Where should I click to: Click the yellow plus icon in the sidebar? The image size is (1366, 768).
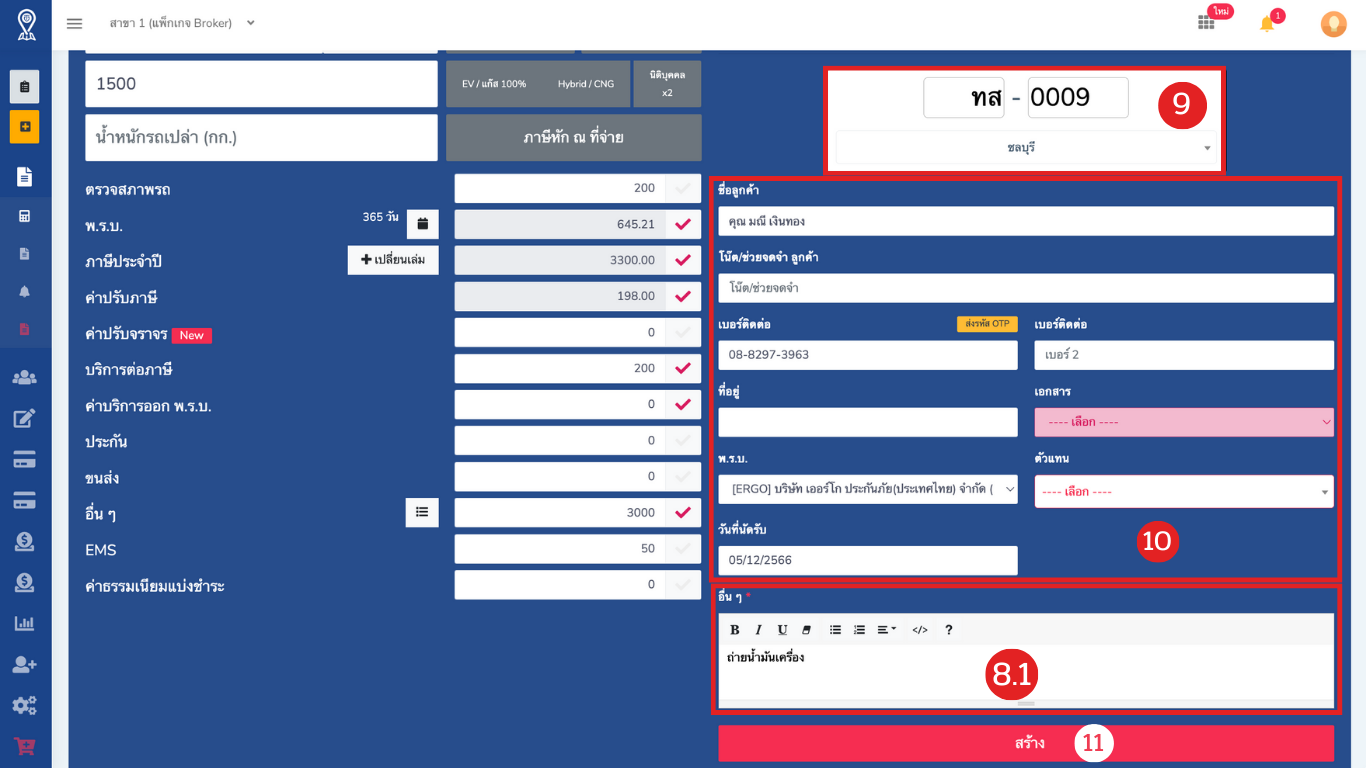click(25, 127)
